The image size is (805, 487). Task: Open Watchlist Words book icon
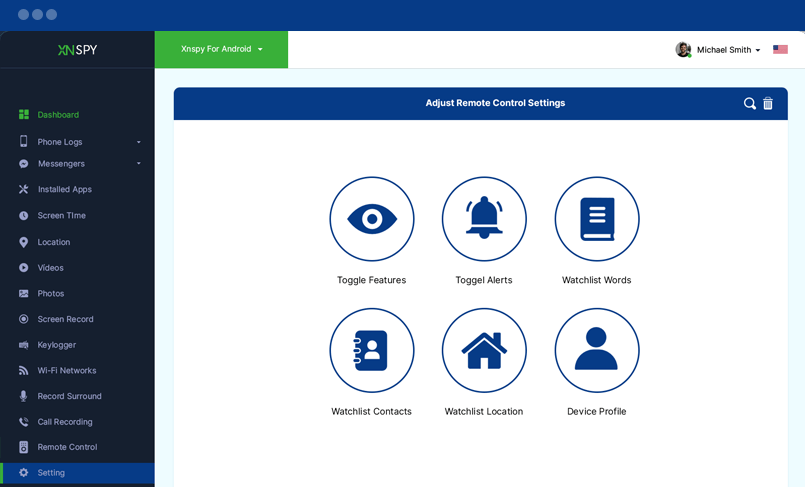596,219
